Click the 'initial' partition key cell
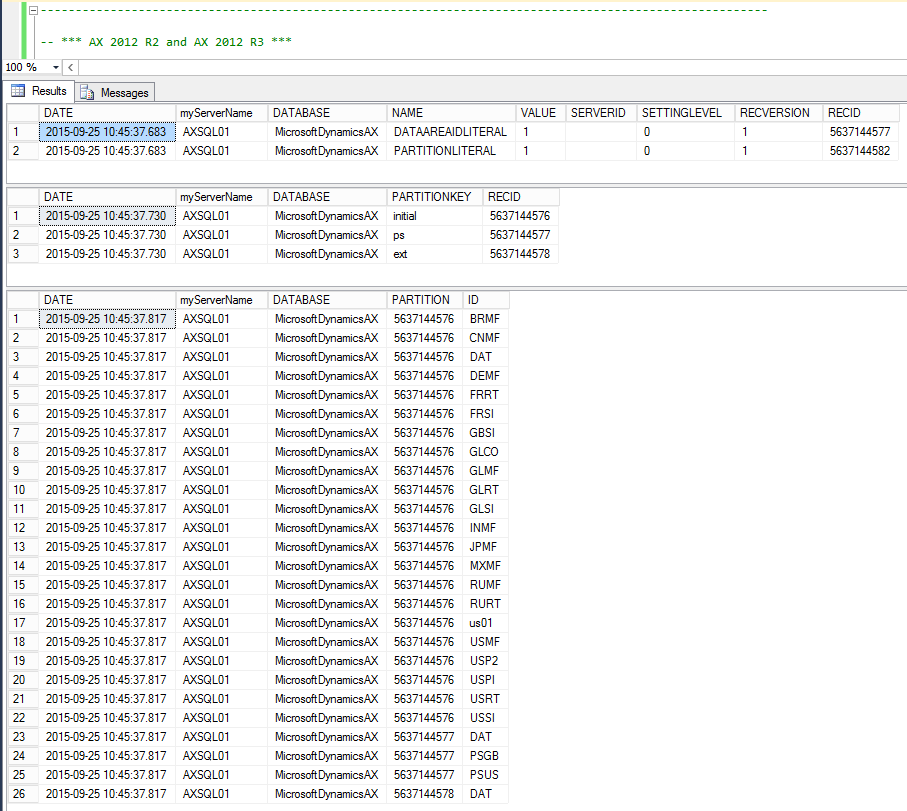The height and width of the screenshot is (811, 907). pyautogui.click(x=405, y=216)
